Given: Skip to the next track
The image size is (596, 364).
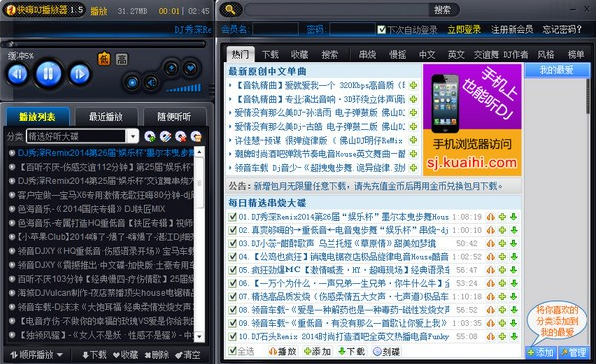Looking at the screenshot, I should point(79,74).
